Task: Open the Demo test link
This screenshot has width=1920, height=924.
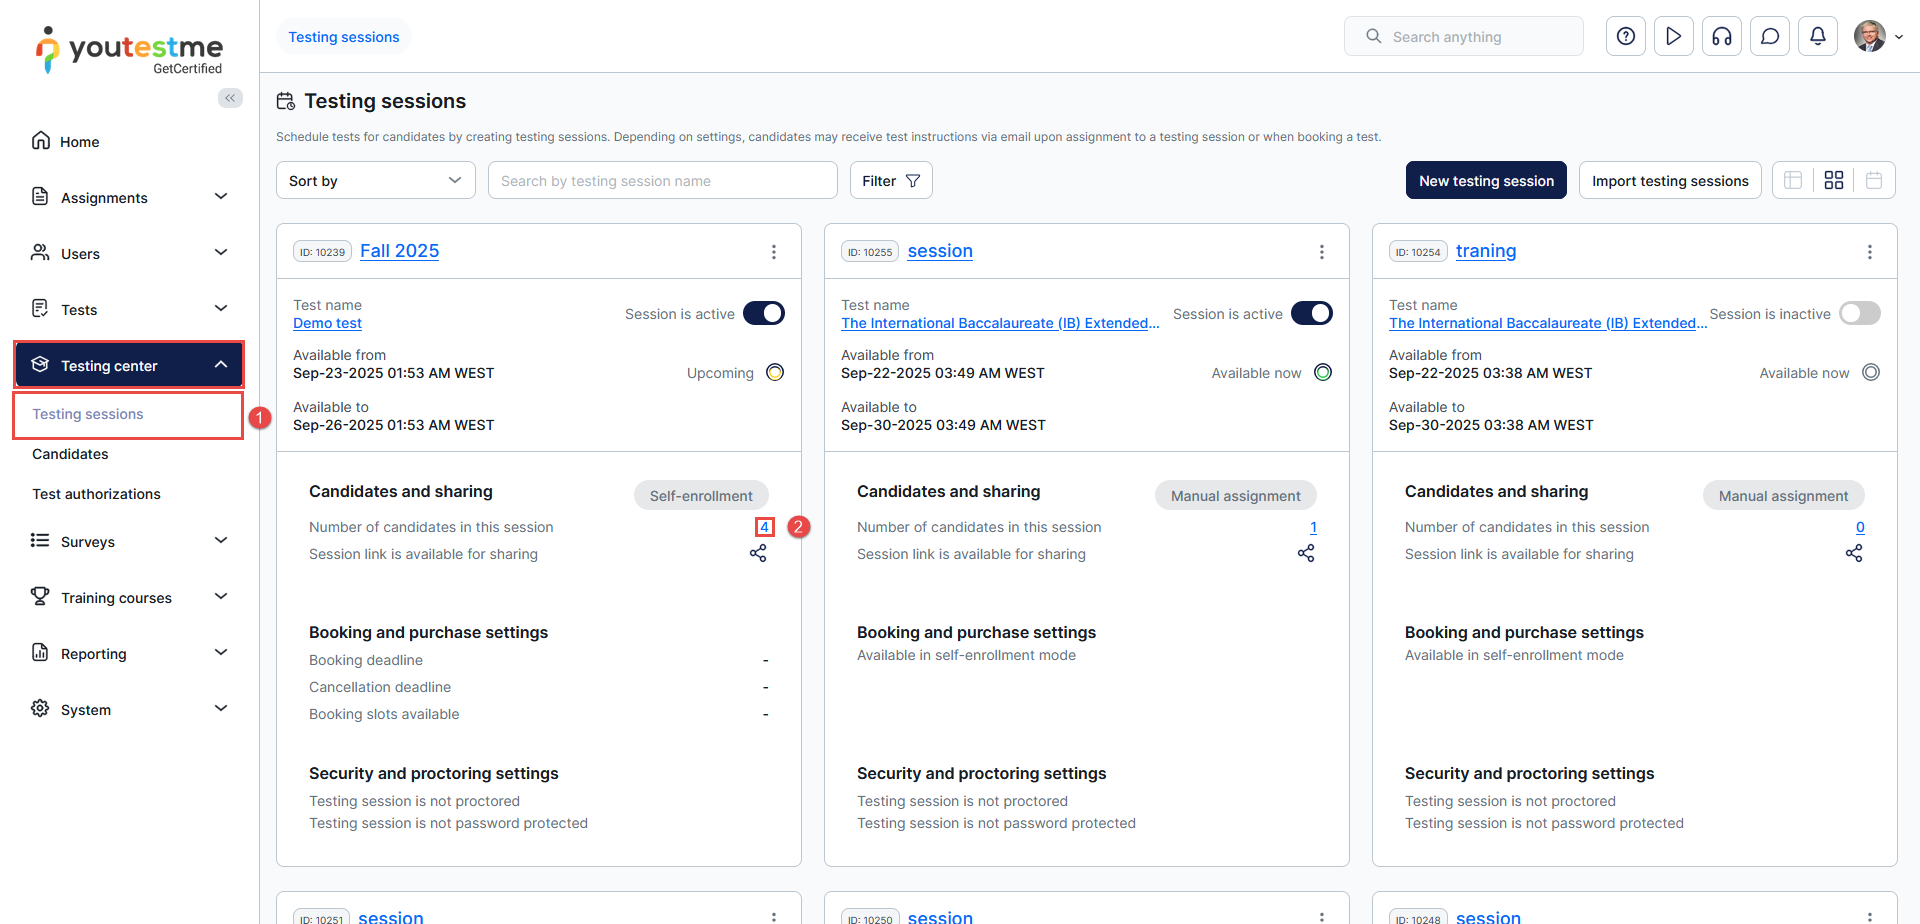Action: [327, 324]
